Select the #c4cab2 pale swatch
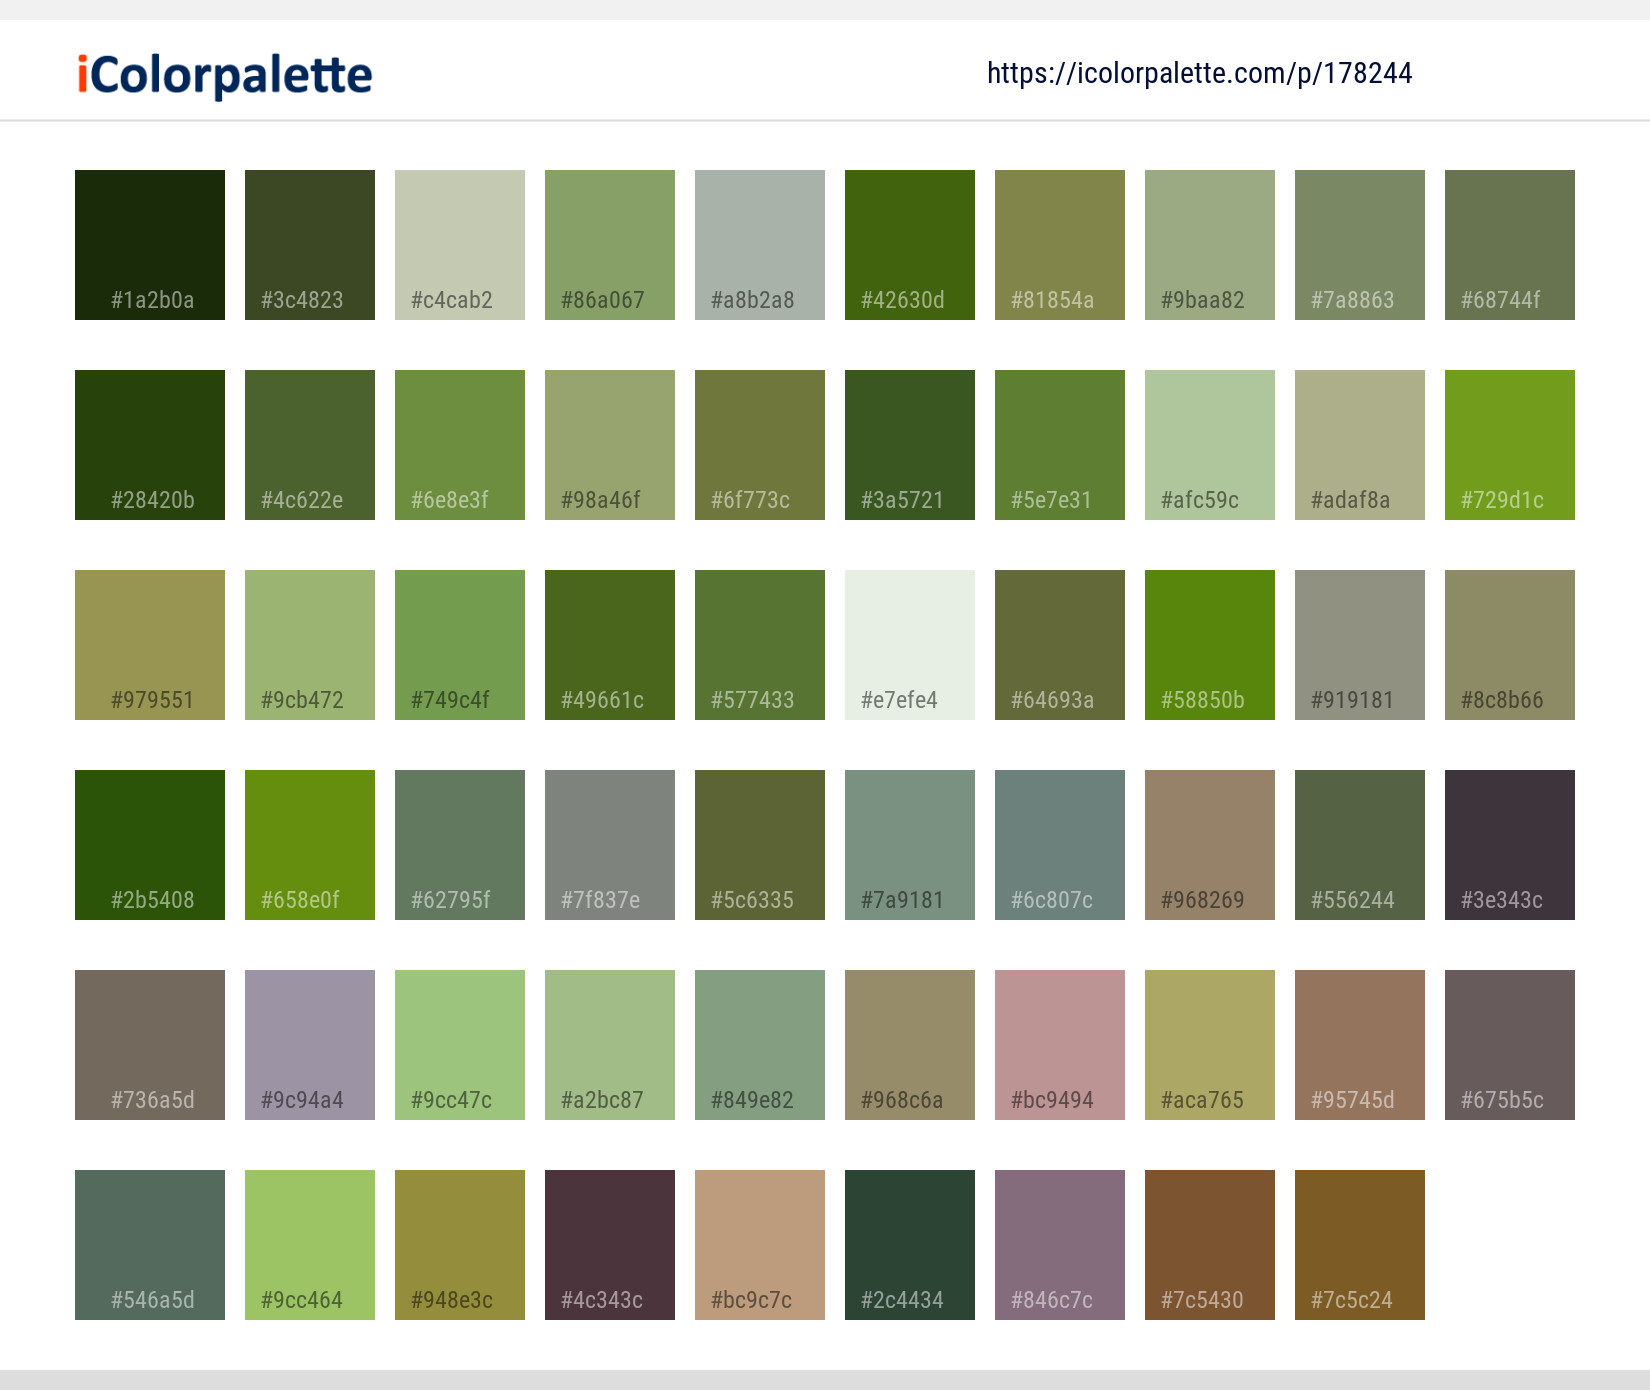This screenshot has width=1650, height=1390. pyautogui.click(x=459, y=244)
